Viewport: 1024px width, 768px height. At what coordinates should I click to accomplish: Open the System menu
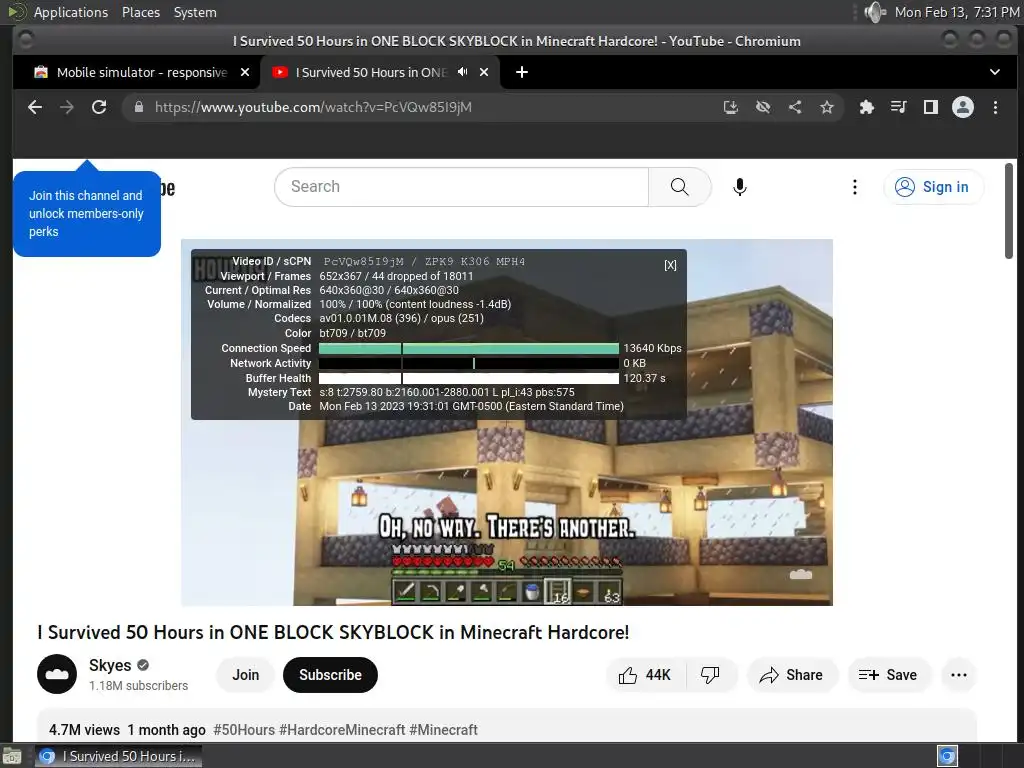pos(195,12)
